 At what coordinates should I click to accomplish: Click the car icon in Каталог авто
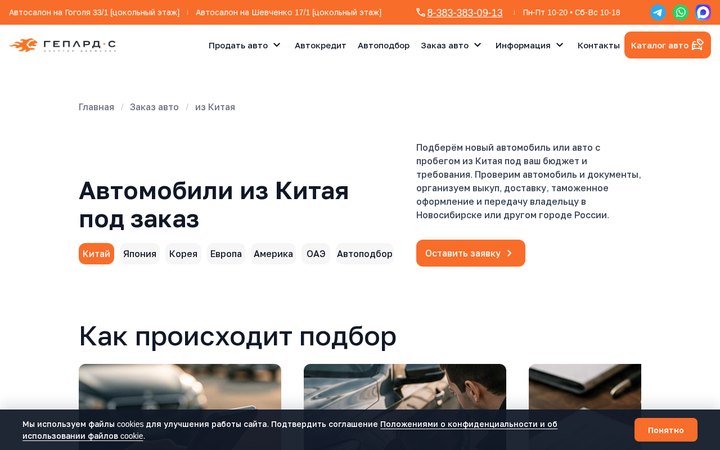pyautogui.click(x=698, y=45)
